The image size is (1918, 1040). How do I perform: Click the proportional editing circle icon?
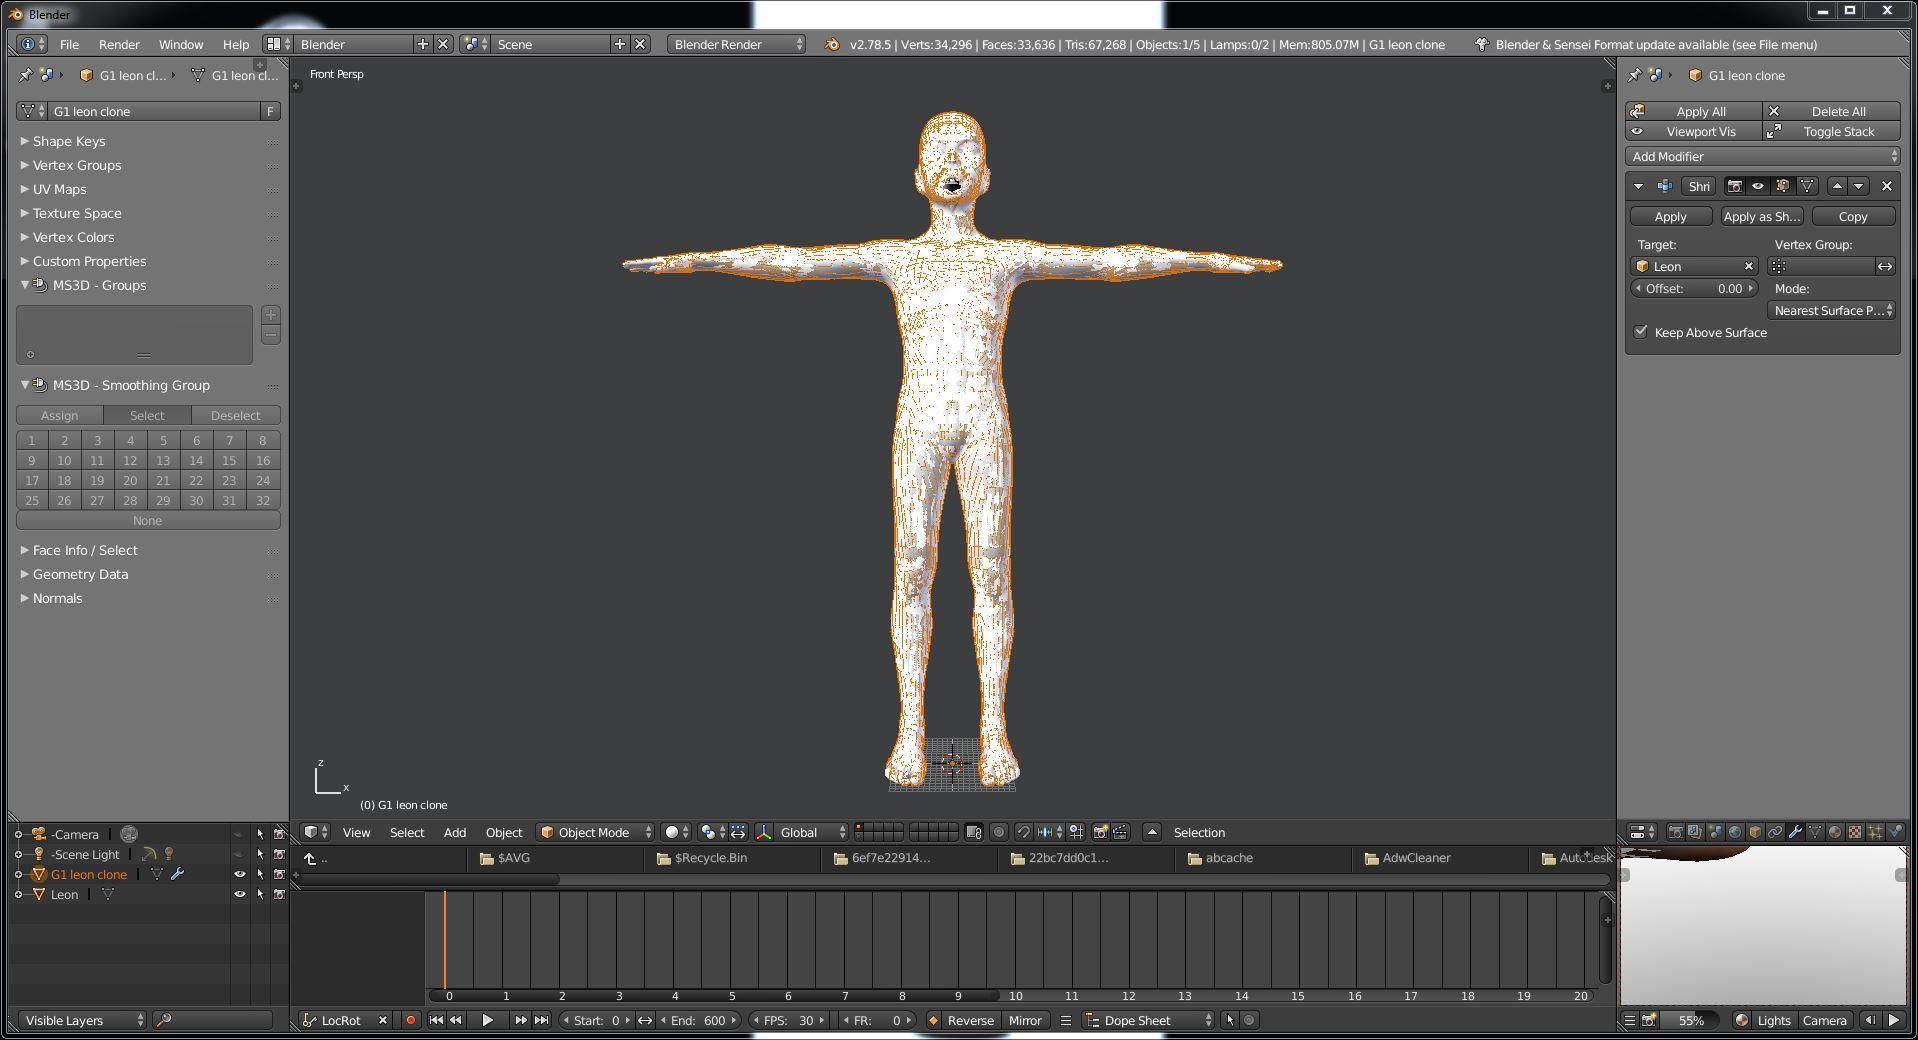[998, 832]
